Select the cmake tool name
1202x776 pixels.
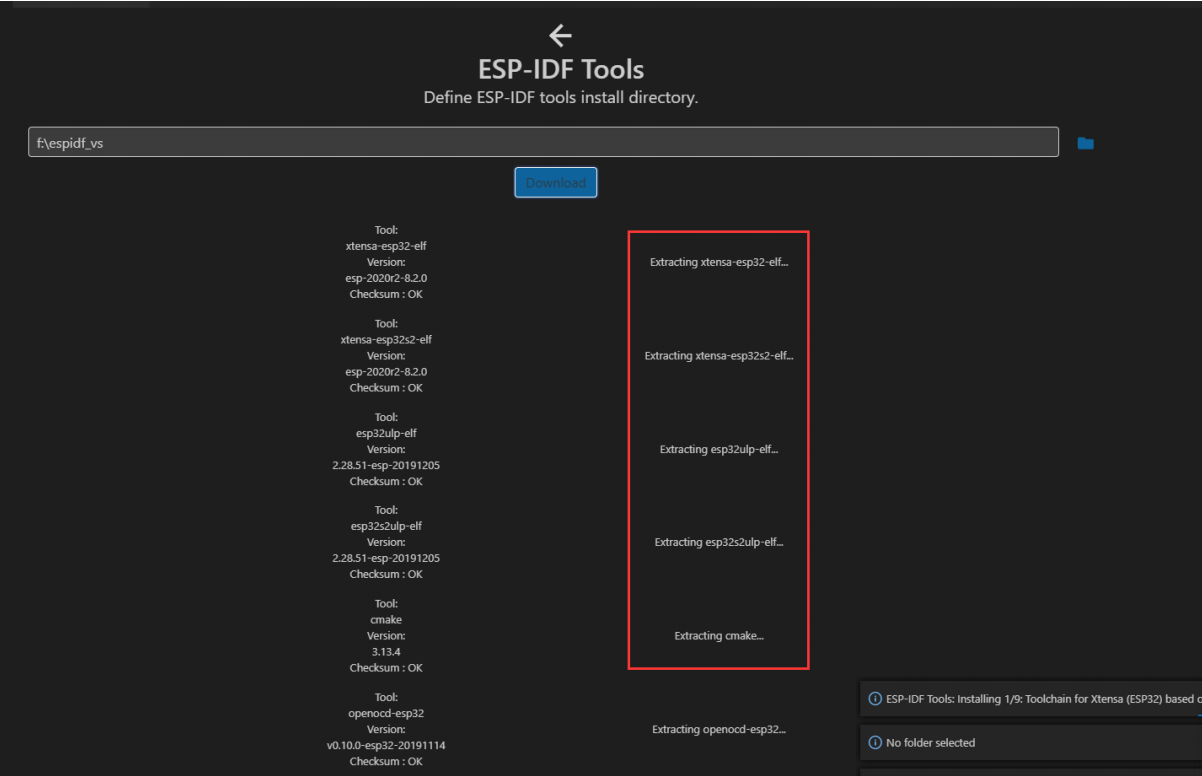(x=386, y=620)
